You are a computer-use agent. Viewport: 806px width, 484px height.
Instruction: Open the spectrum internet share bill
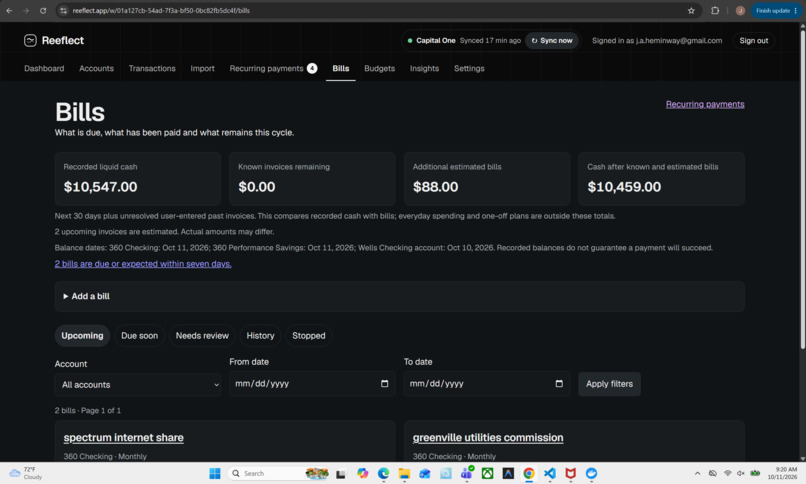click(123, 438)
